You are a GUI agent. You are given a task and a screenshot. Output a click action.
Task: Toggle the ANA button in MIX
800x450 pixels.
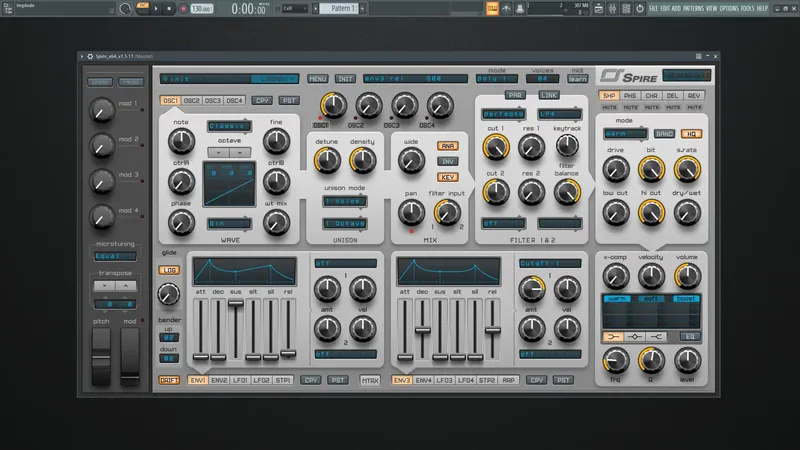(x=447, y=146)
